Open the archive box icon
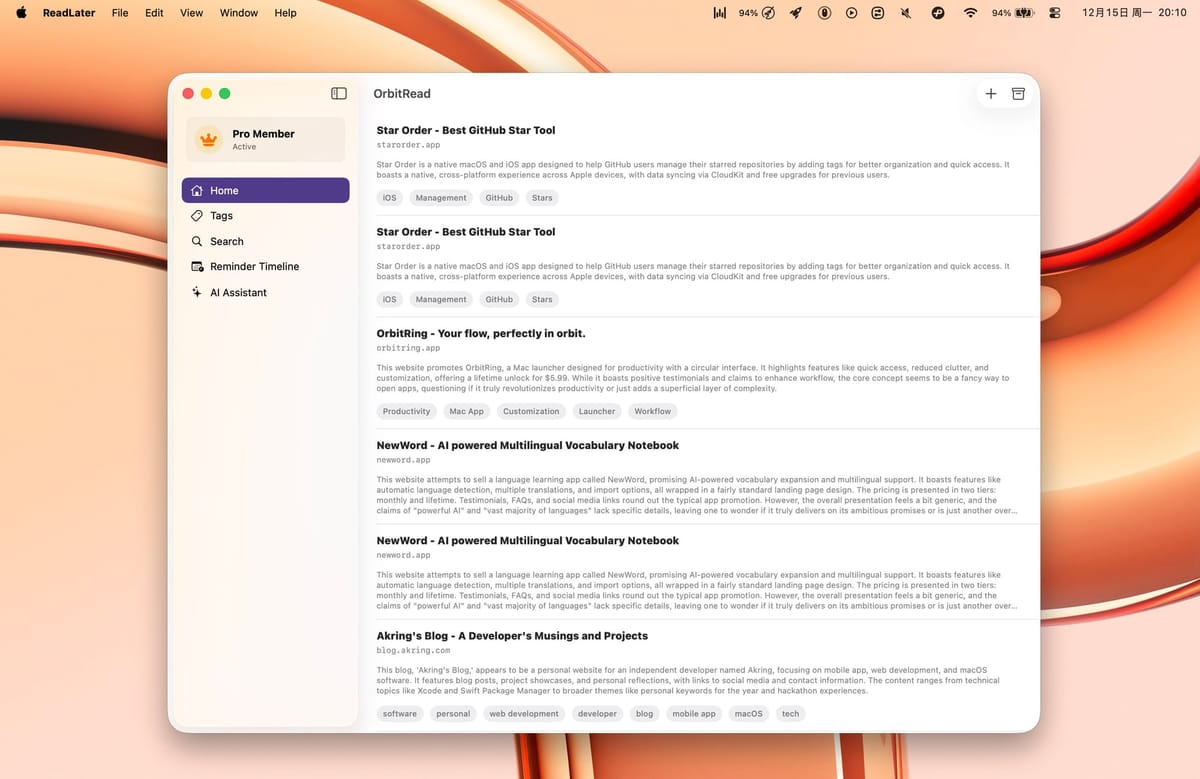This screenshot has width=1200, height=779. coord(1018,93)
